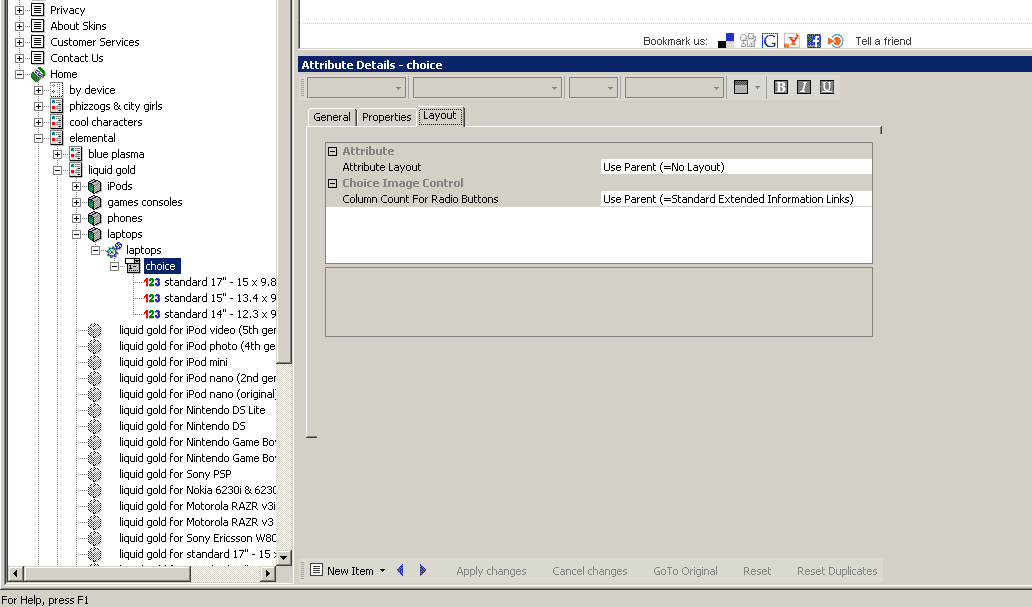Screen dimensions: 1032x607
Task: Select the games consoles tree item
Action: (x=145, y=202)
